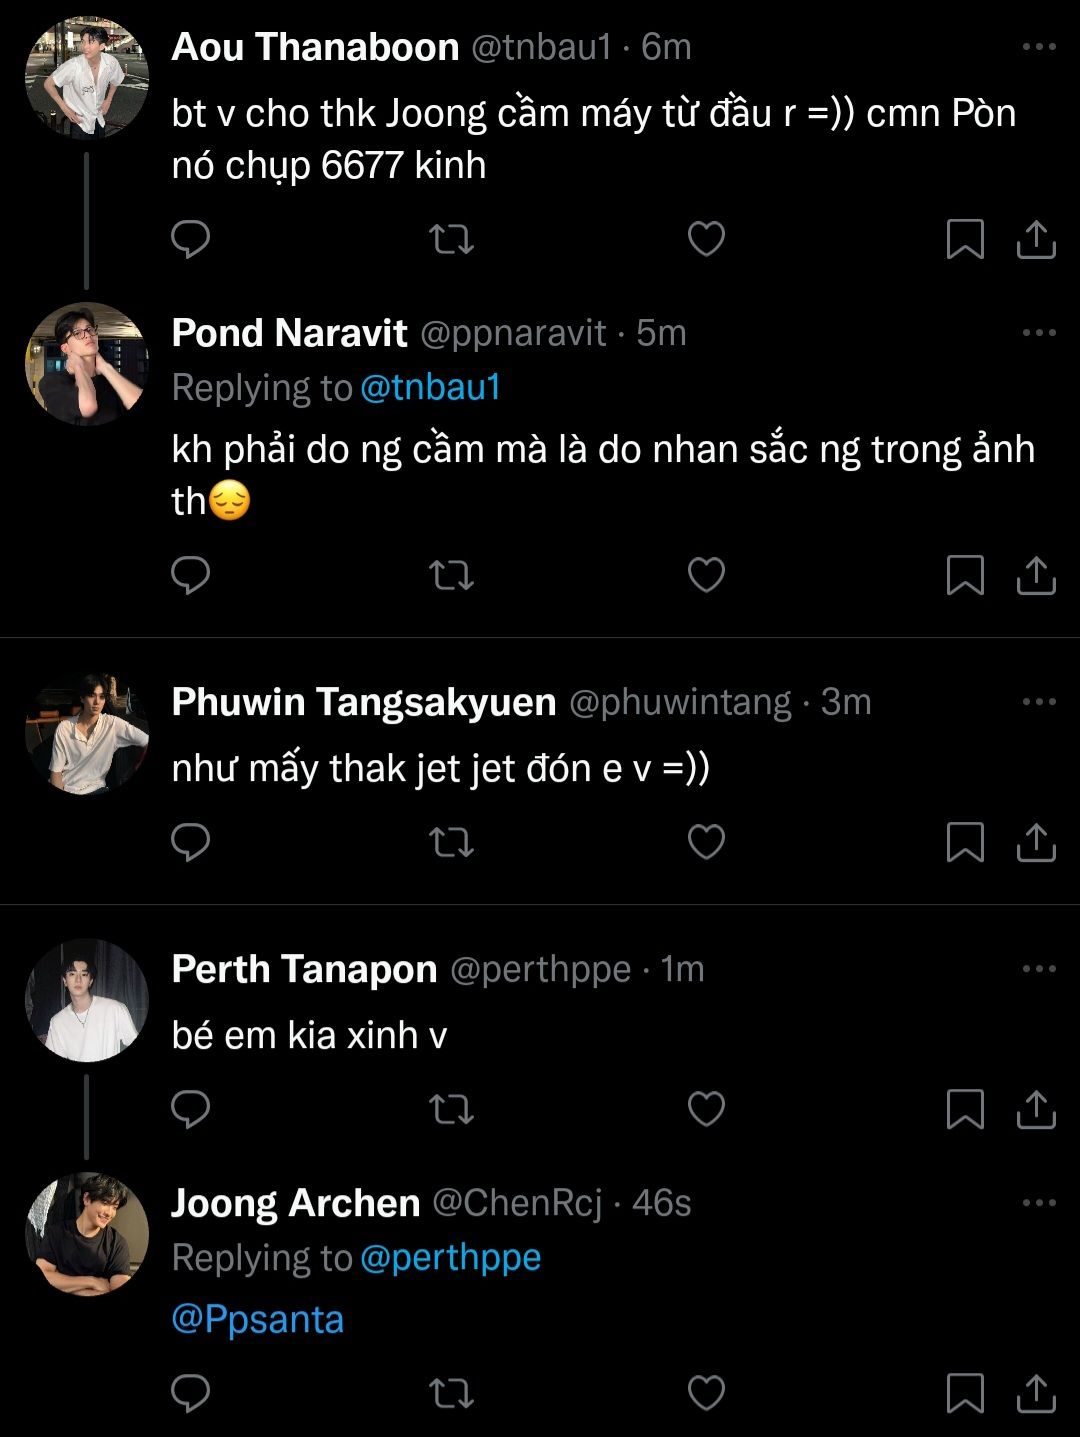Retweet Joong Archen's reply
The width and height of the screenshot is (1080, 1437).
point(450,1392)
